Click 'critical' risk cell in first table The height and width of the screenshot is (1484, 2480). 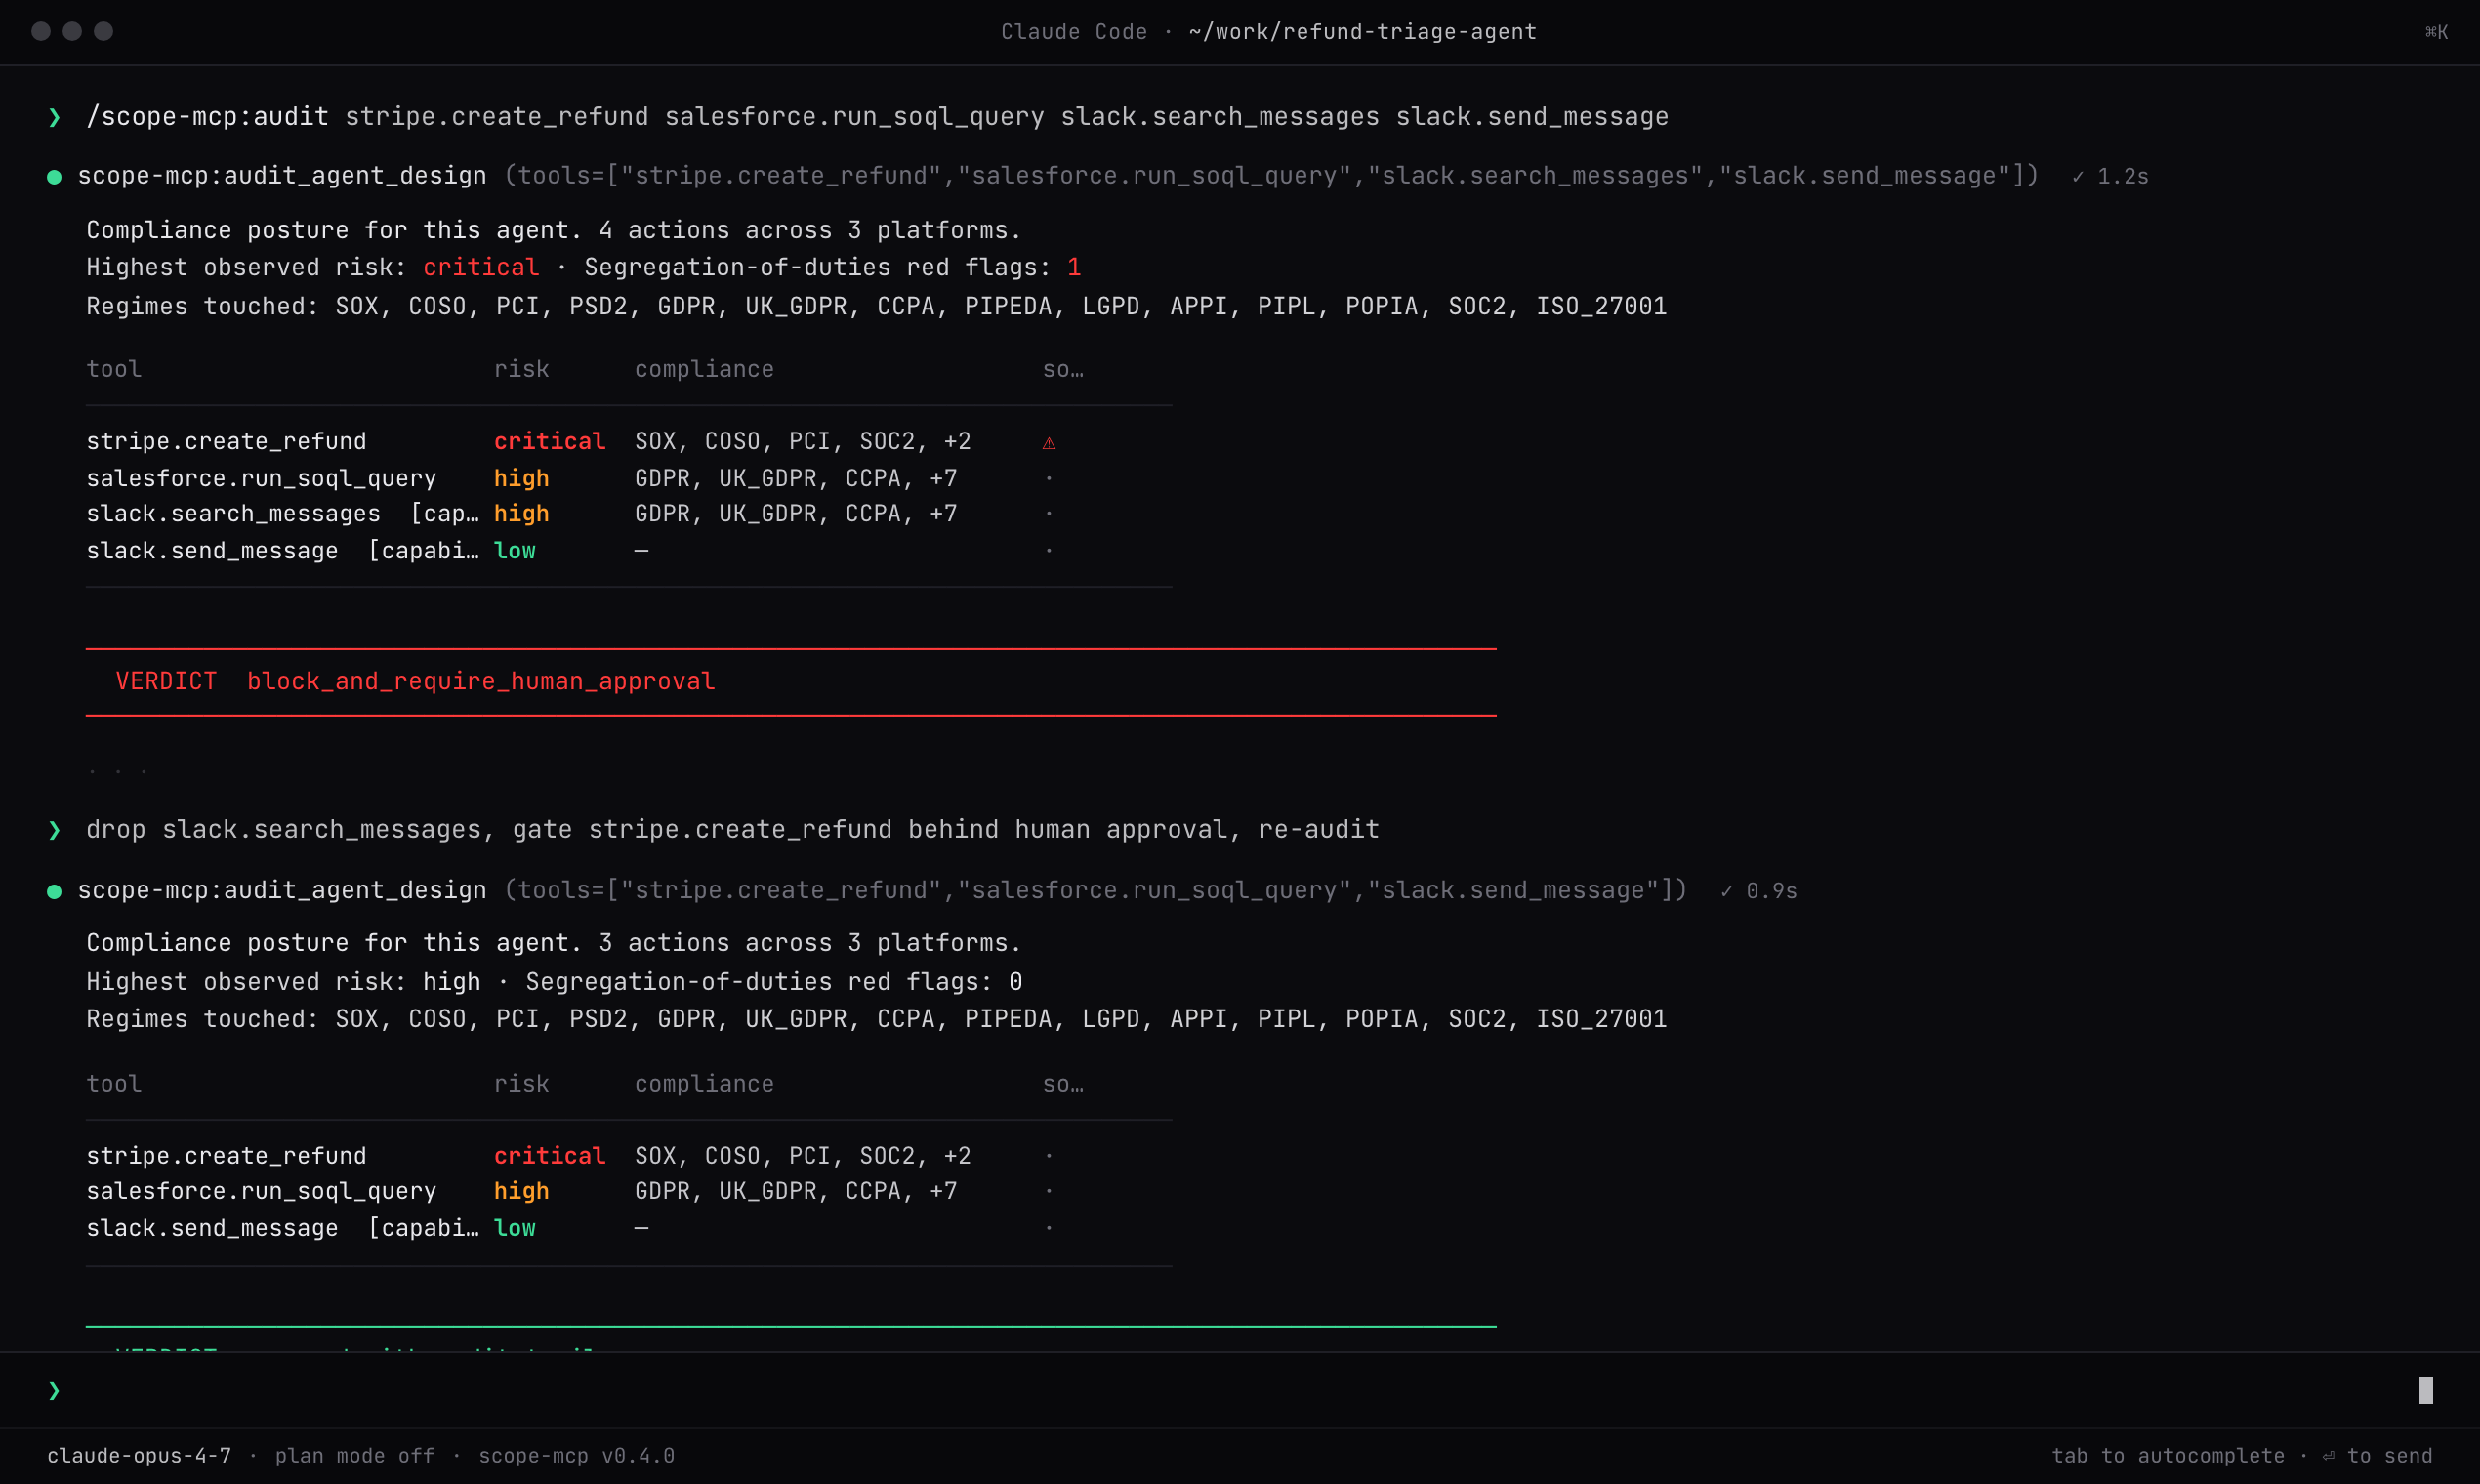coord(550,442)
